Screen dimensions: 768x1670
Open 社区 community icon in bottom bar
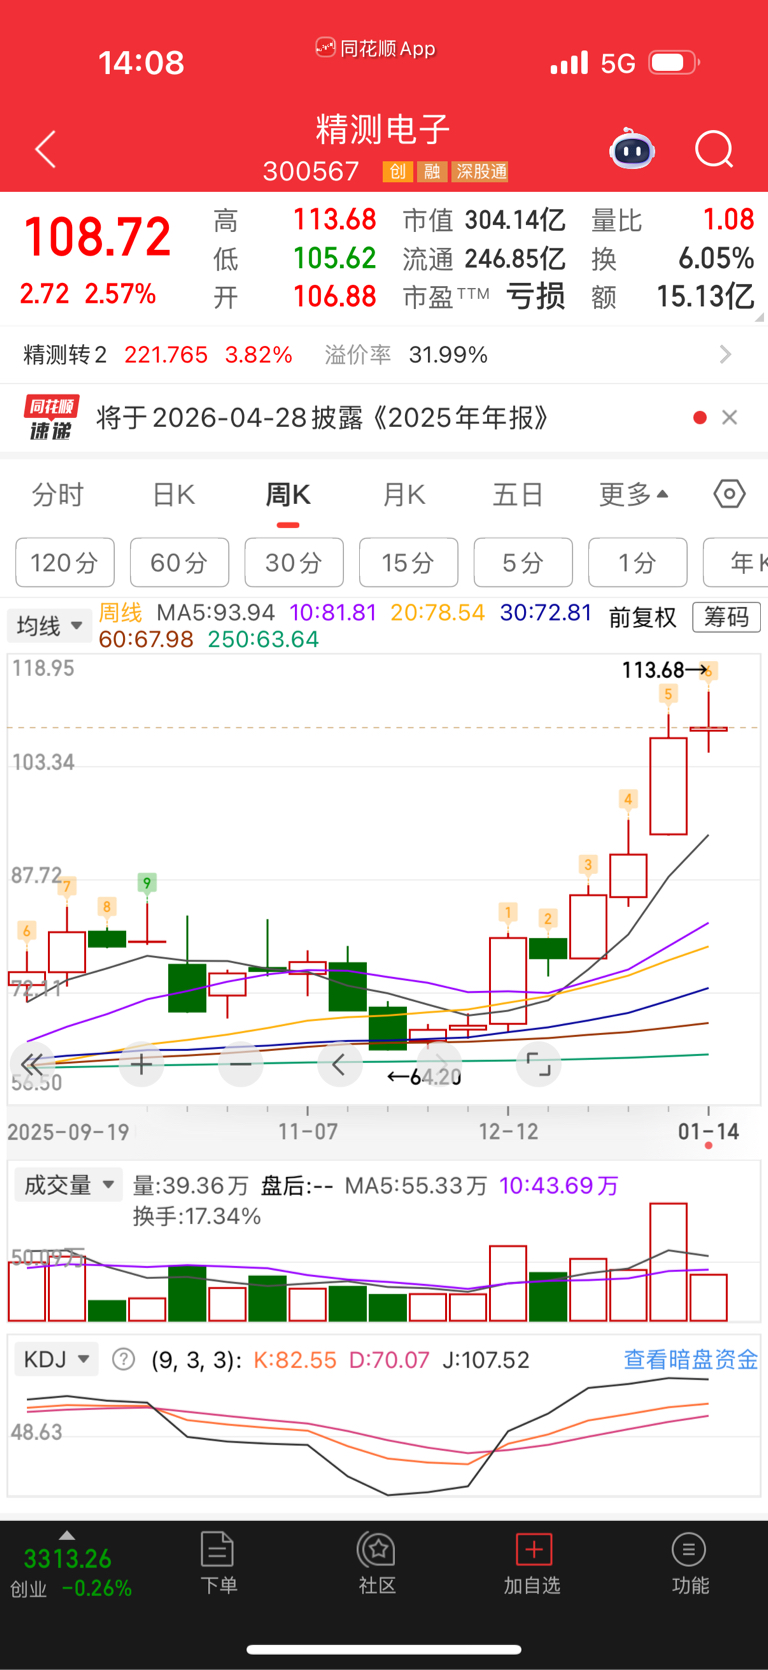[377, 1550]
